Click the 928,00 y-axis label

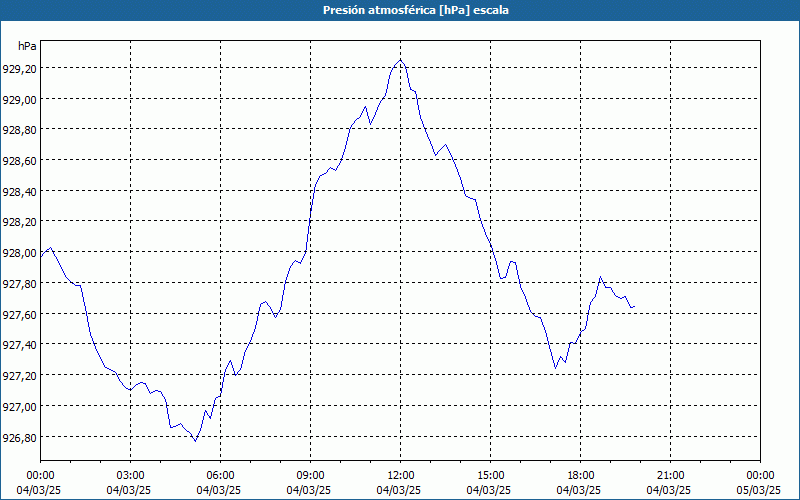(x=20, y=253)
